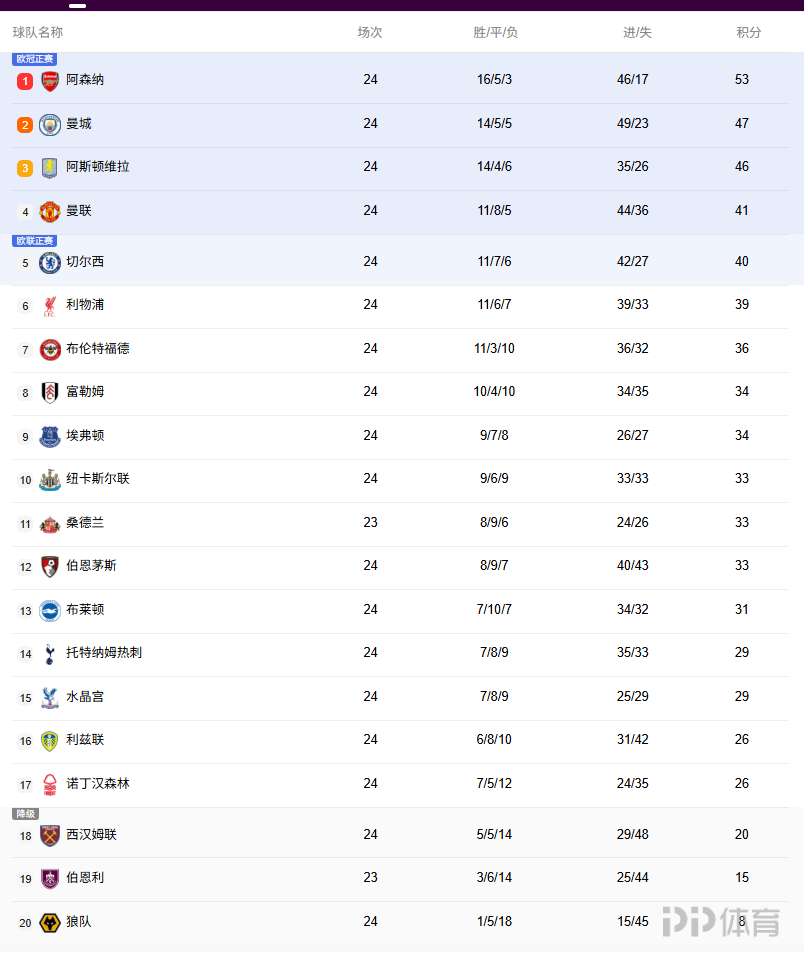The image size is (808, 965).
Task: Click the Wolves club crest icon
Action: pyautogui.click(x=50, y=923)
